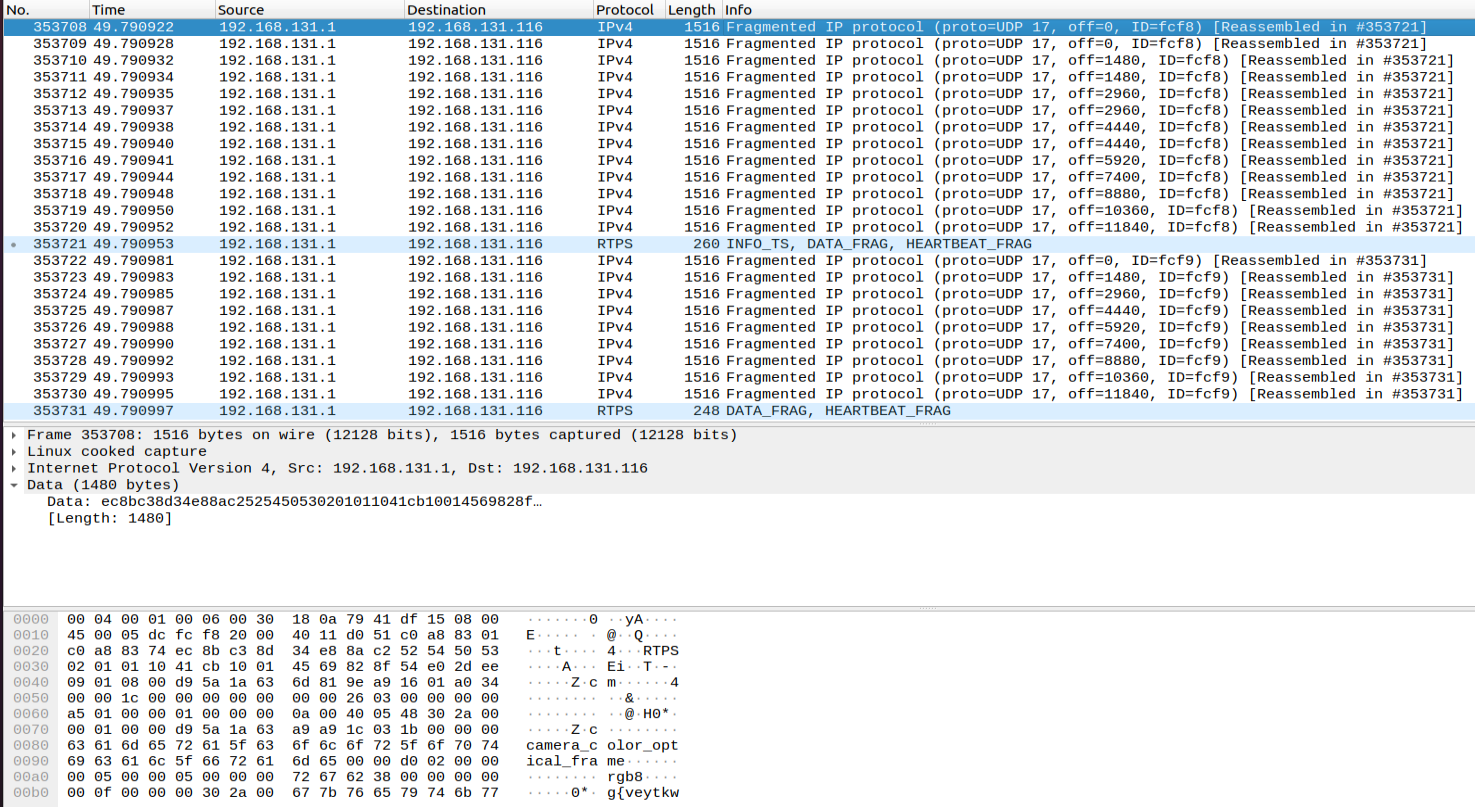The width and height of the screenshot is (1475, 807).
Task: Sort by the Time column header
Action: [x=152, y=9]
